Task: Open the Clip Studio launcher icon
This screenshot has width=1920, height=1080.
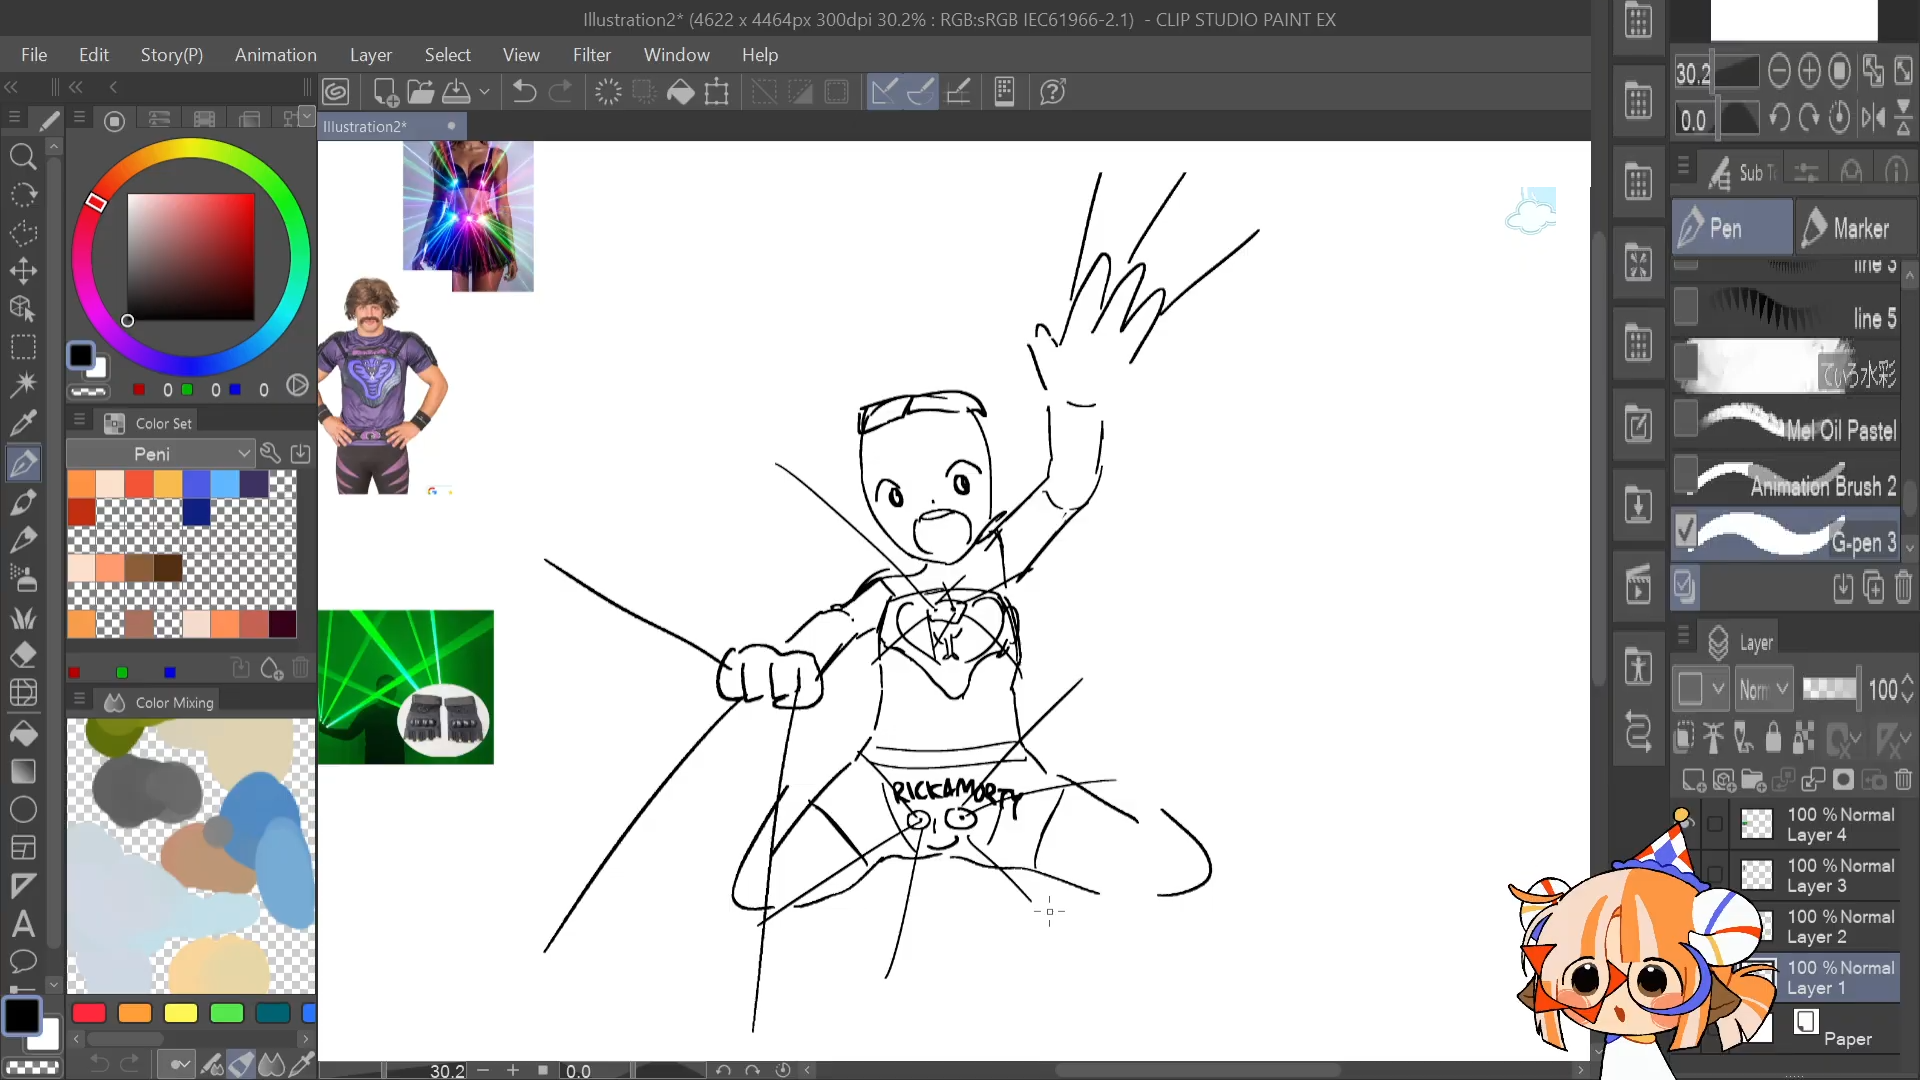Action: pos(336,92)
